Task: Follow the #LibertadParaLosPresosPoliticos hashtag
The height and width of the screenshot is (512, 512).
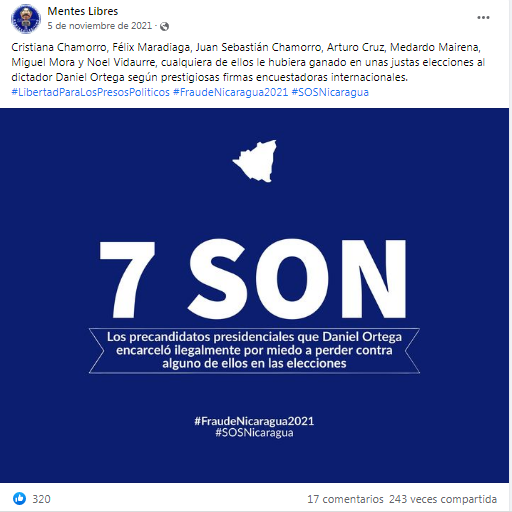Action: coord(91,92)
